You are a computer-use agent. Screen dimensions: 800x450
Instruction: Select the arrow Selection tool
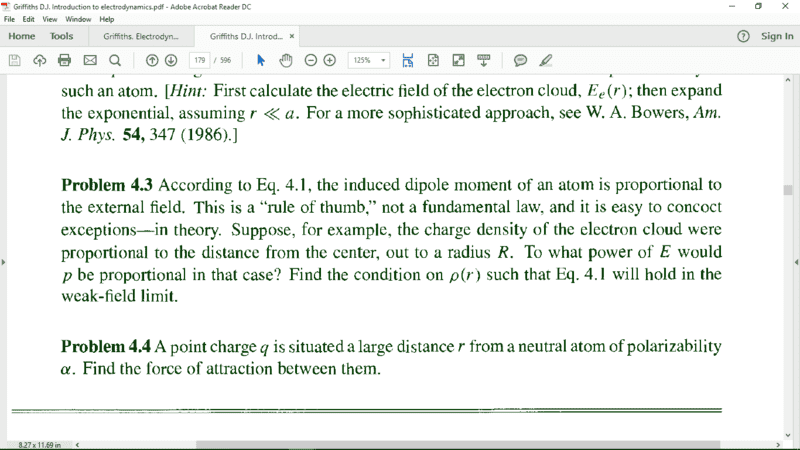(261, 60)
